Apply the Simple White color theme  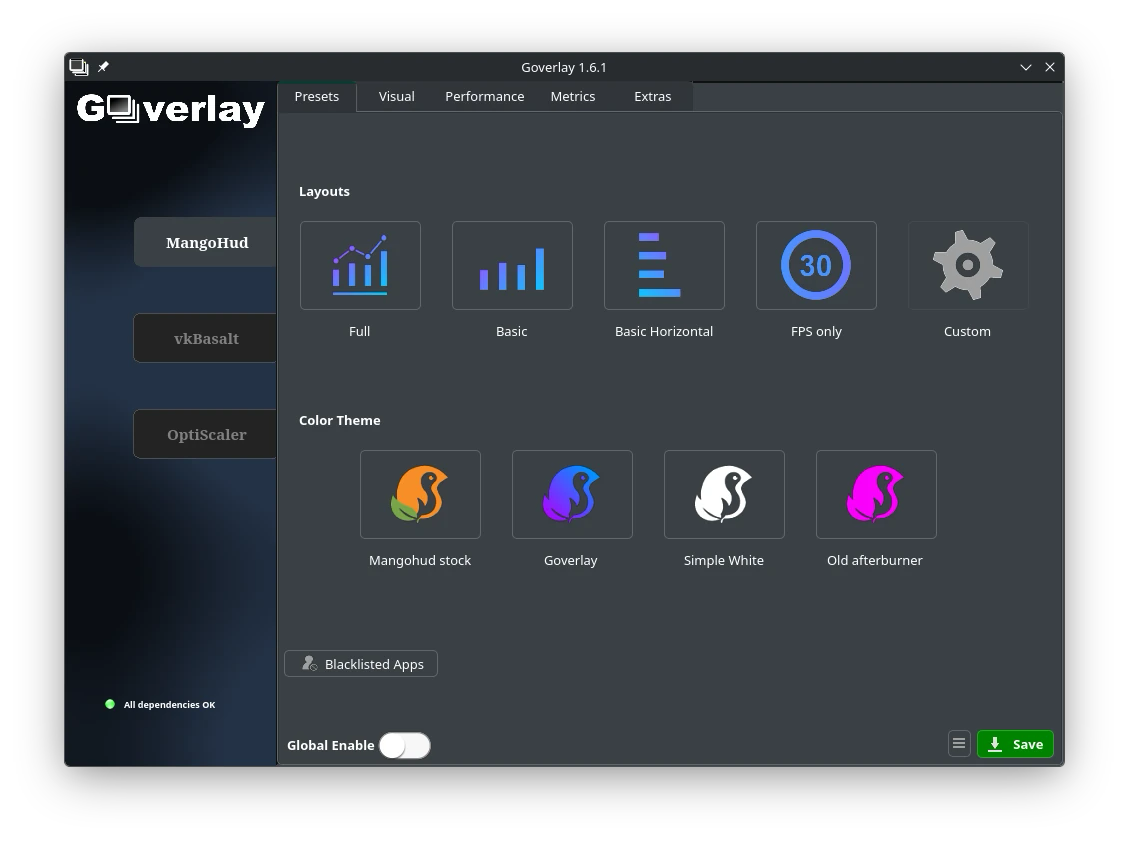pos(724,494)
